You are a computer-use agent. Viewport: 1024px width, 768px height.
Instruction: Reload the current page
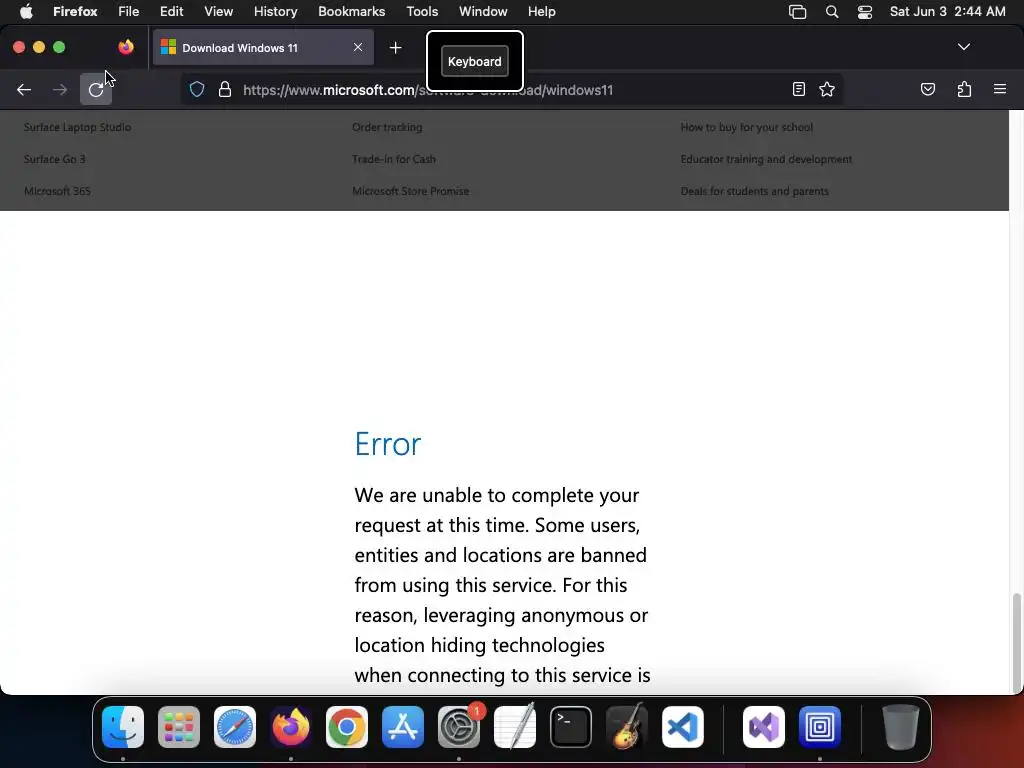[x=96, y=89]
